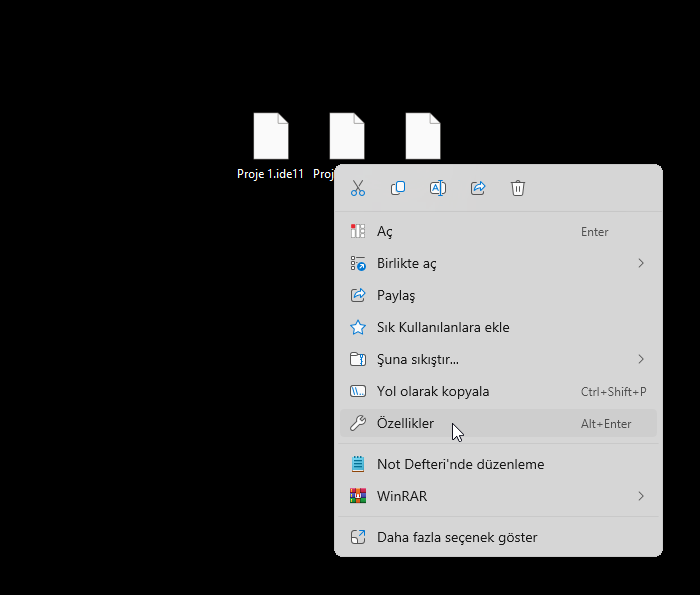Open Özellikler for the file
700x595 pixels.
[x=405, y=424]
